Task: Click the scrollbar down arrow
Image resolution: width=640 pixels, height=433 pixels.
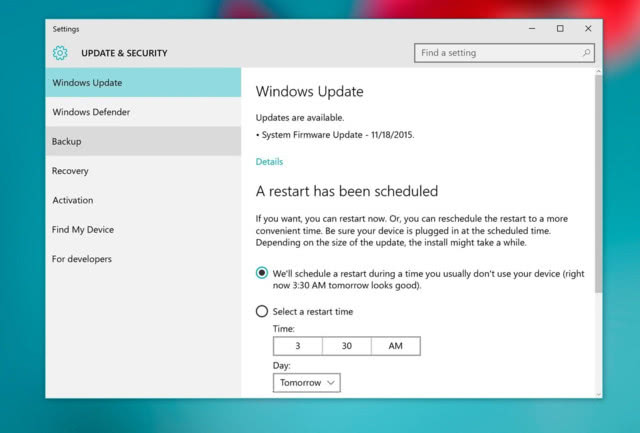Action: tap(598, 395)
